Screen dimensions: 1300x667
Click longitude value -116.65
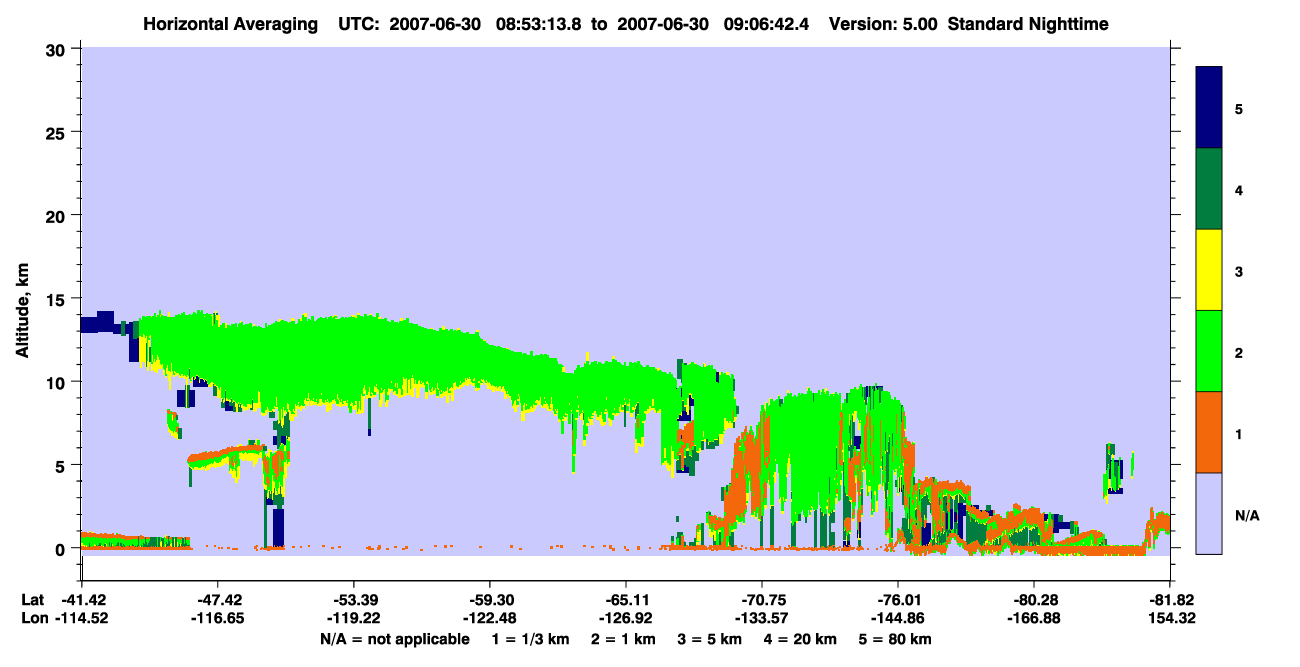click(x=217, y=618)
